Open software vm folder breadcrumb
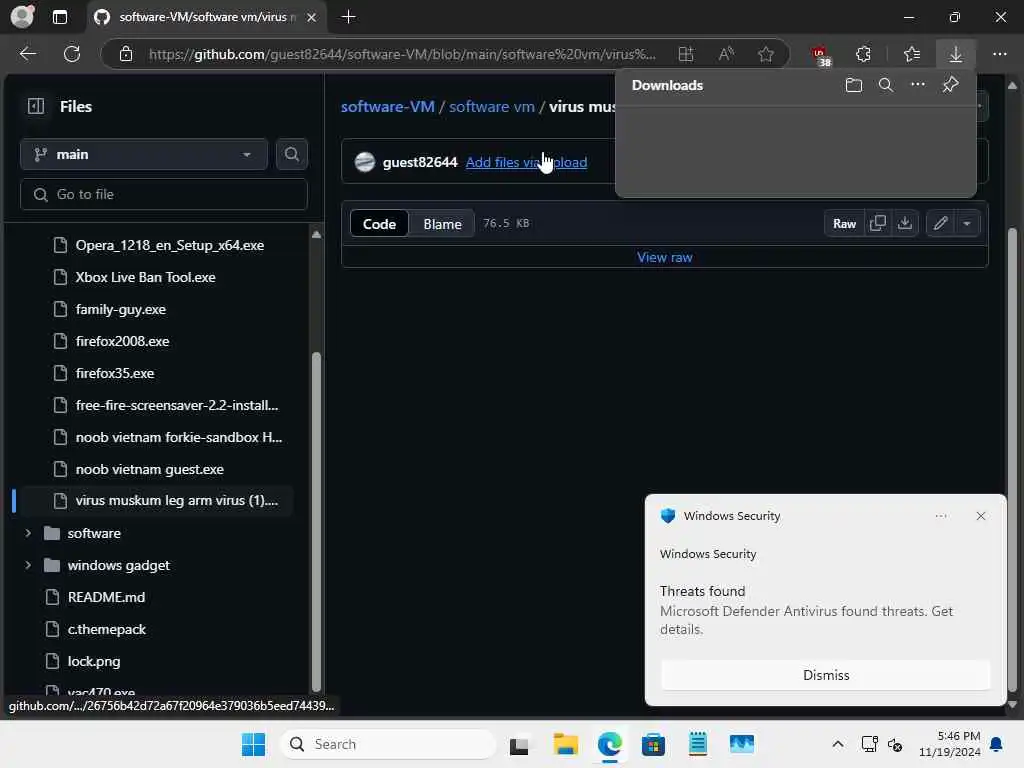Image resolution: width=1024 pixels, height=768 pixels. pyautogui.click(x=492, y=106)
